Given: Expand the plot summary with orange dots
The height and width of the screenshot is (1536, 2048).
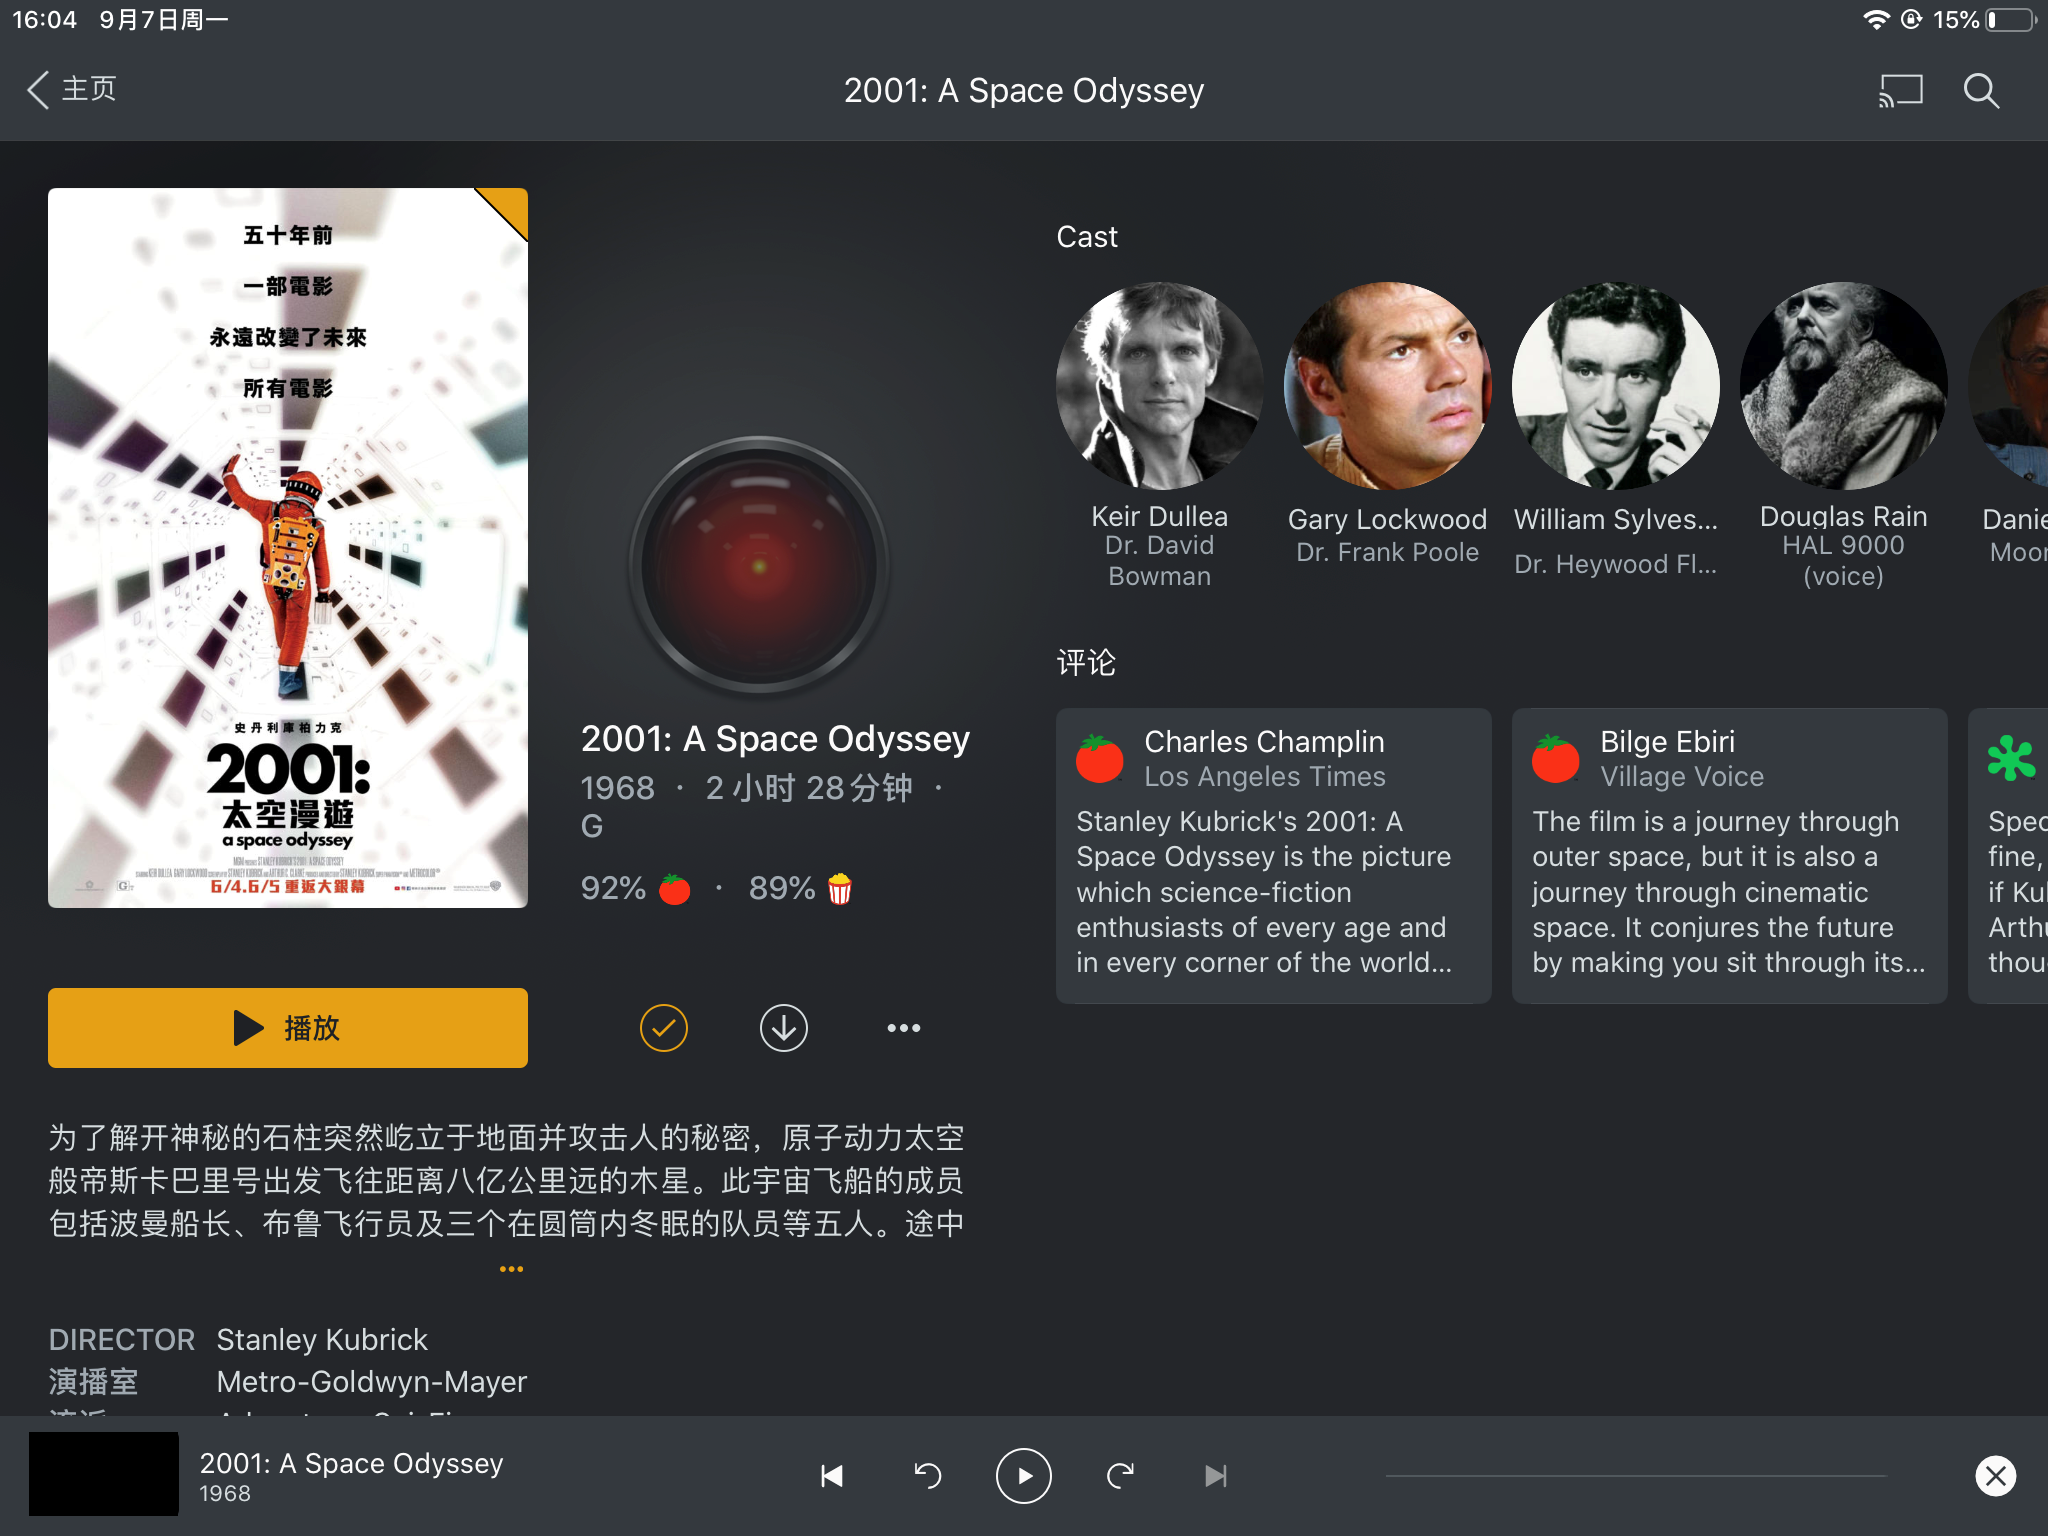Looking at the screenshot, I should (x=511, y=1270).
